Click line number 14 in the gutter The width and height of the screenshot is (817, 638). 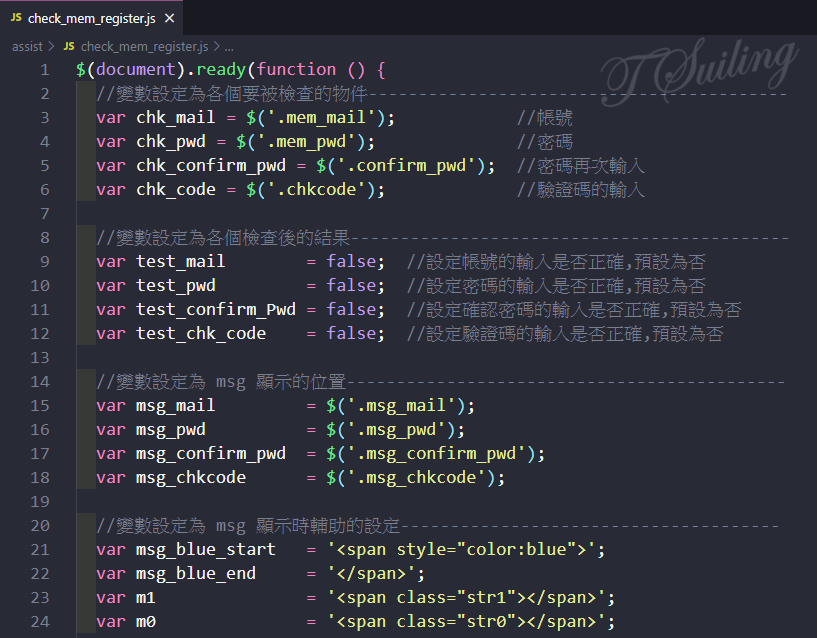point(39,382)
